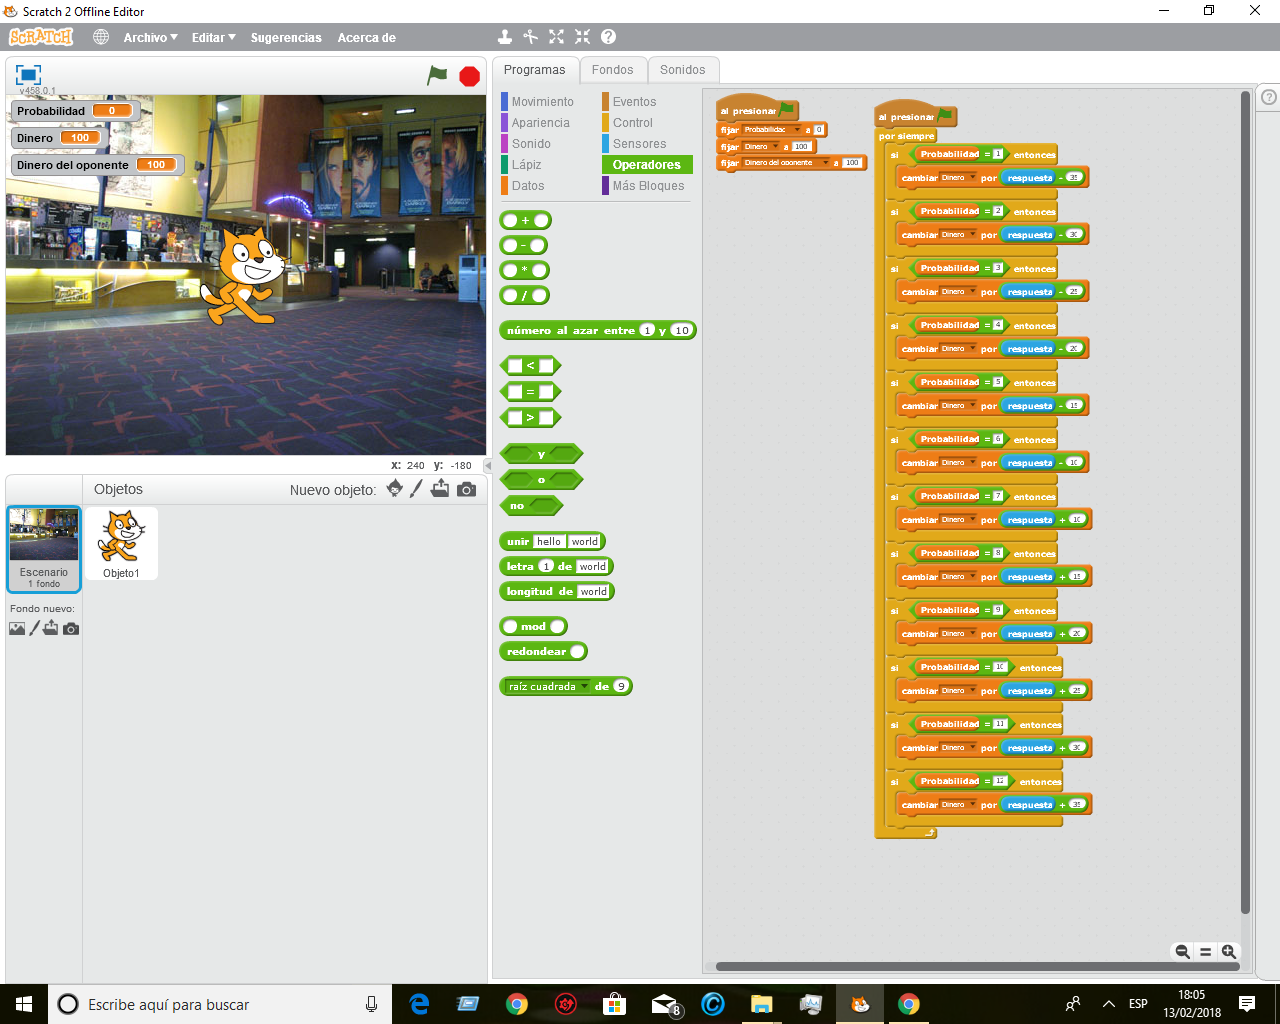Image resolution: width=1280 pixels, height=1024 pixels.
Task: Switch to the Fondos tab
Action: (x=613, y=70)
